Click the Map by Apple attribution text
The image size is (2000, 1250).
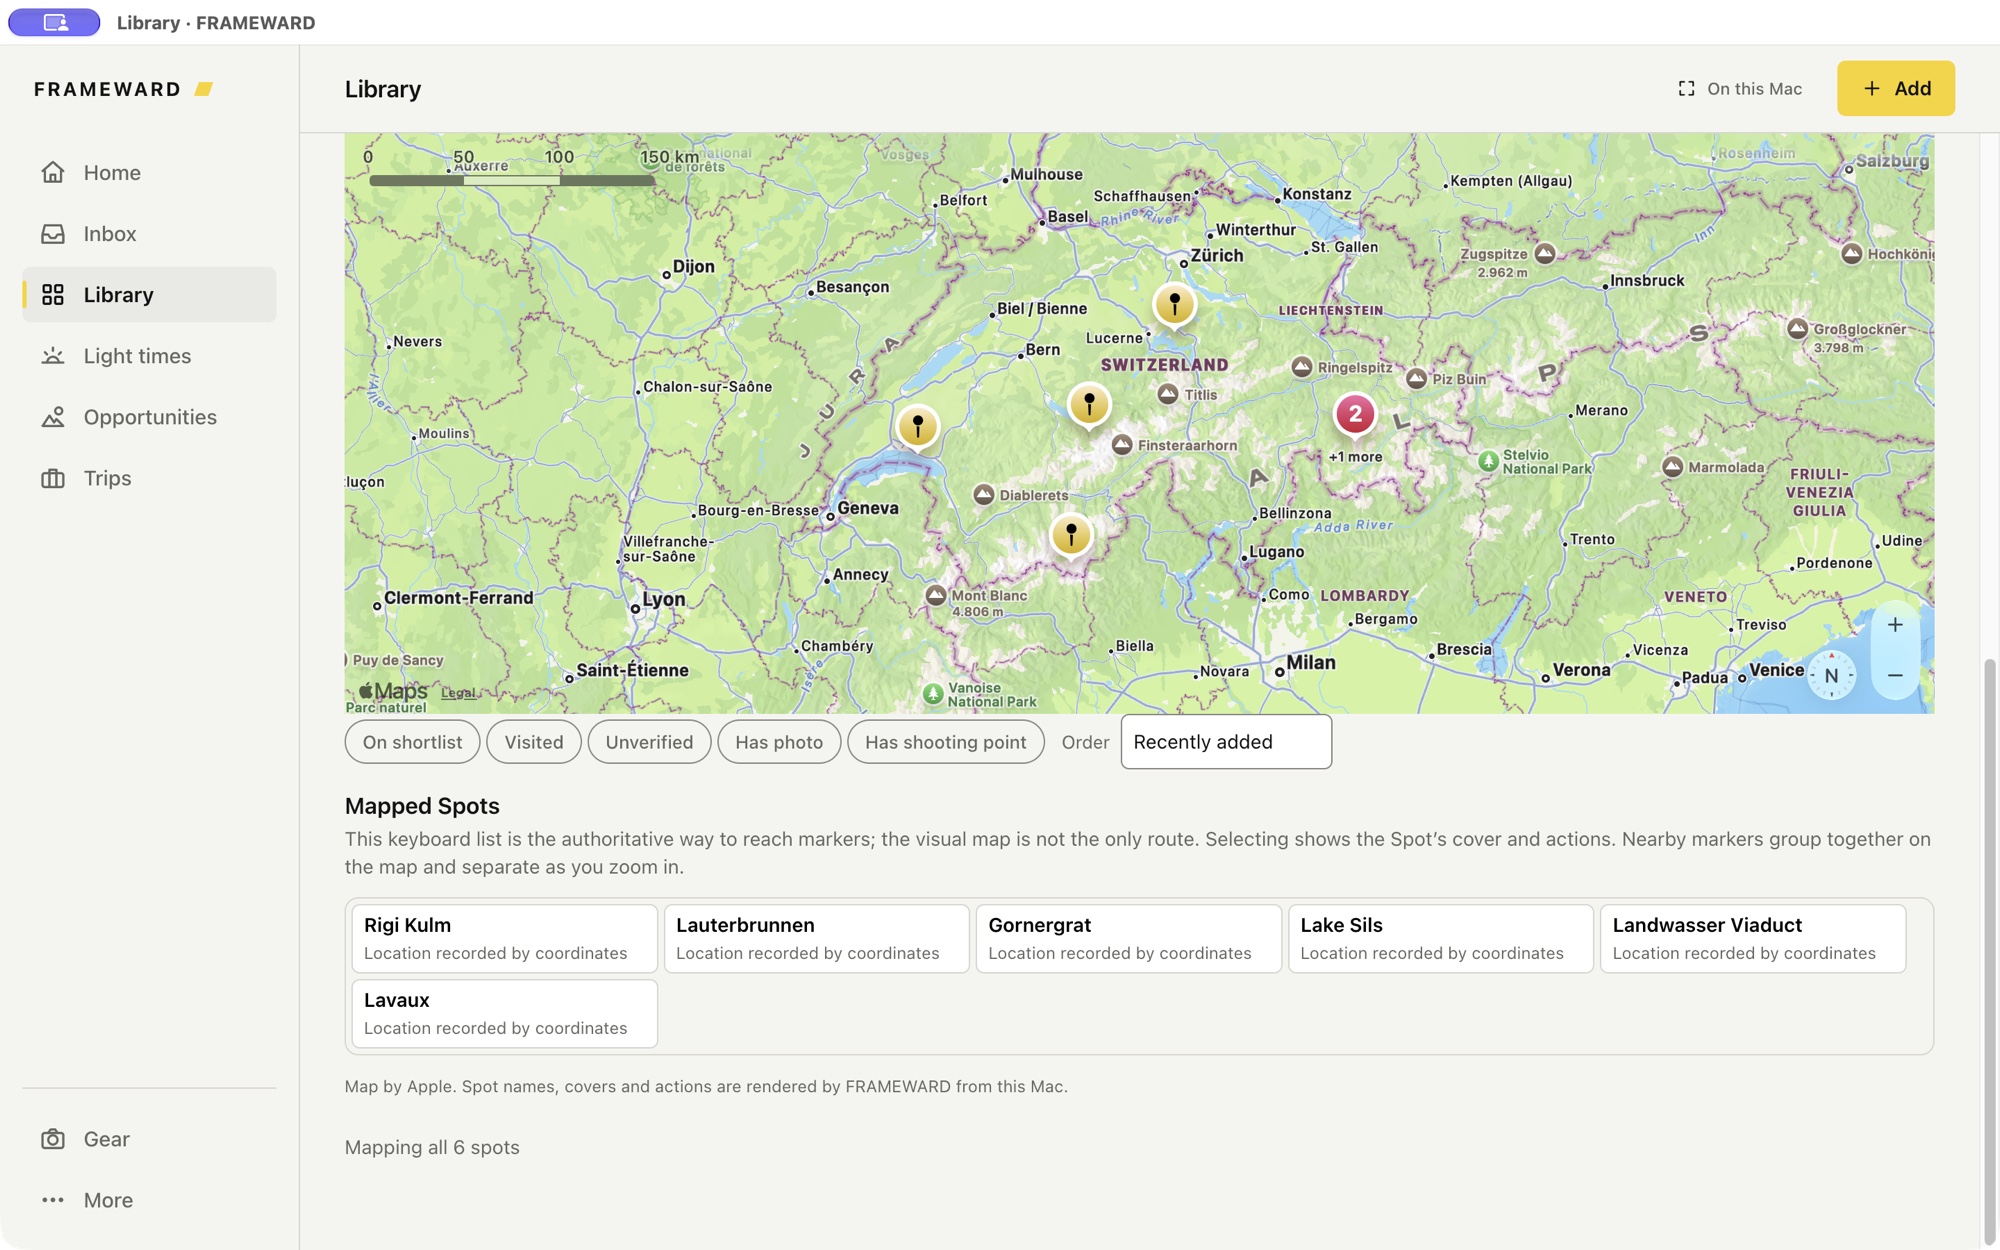coord(706,1086)
